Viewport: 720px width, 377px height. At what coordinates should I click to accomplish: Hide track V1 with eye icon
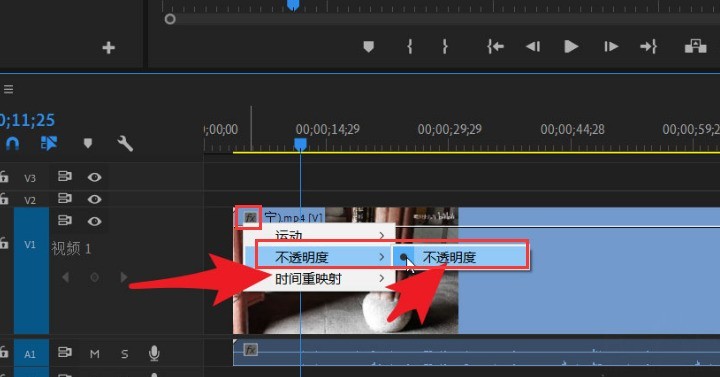pos(94,221)
